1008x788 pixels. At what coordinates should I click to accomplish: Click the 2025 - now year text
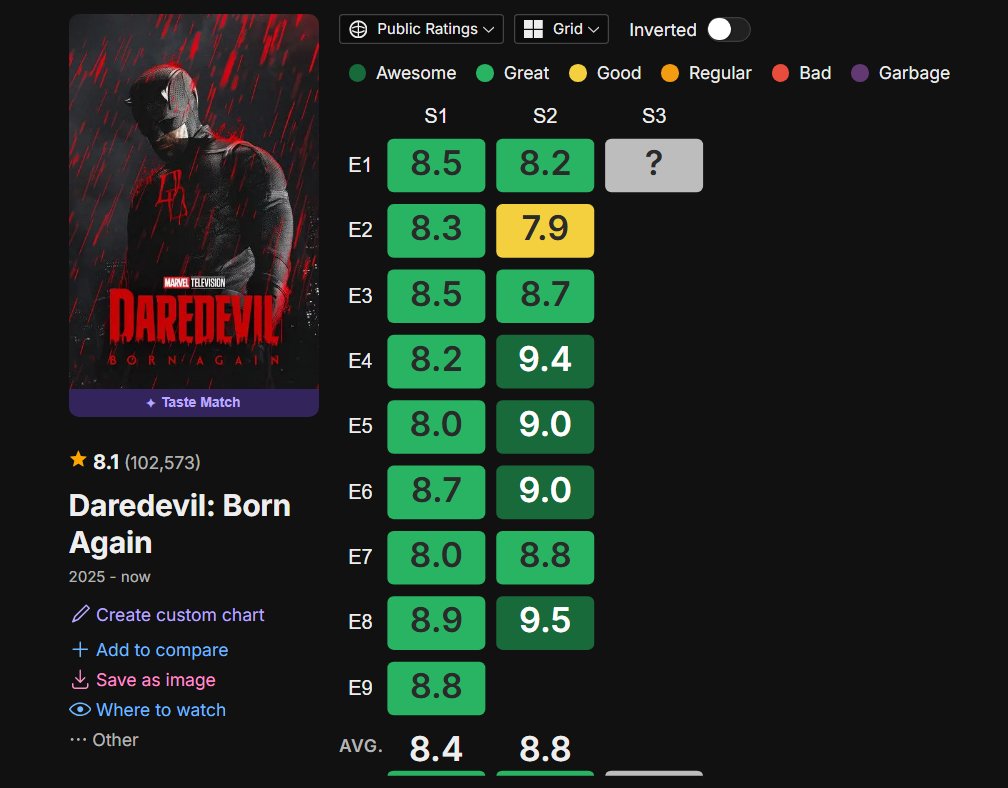coord(110,577)
